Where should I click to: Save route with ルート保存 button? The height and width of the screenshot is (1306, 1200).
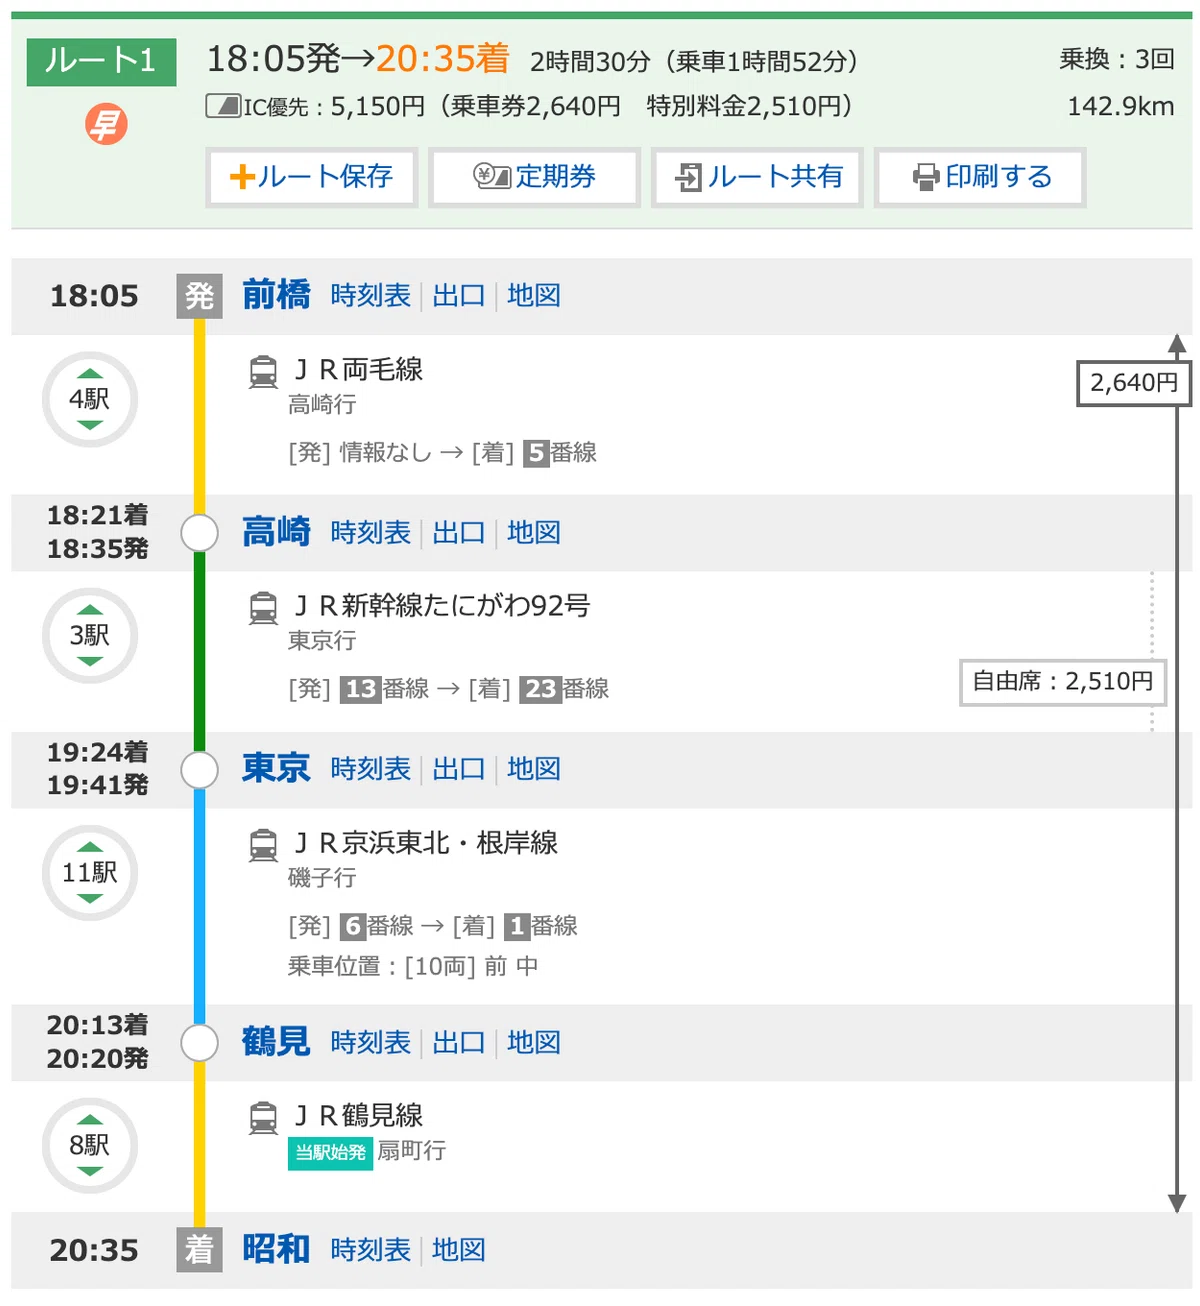pos(311,177)
